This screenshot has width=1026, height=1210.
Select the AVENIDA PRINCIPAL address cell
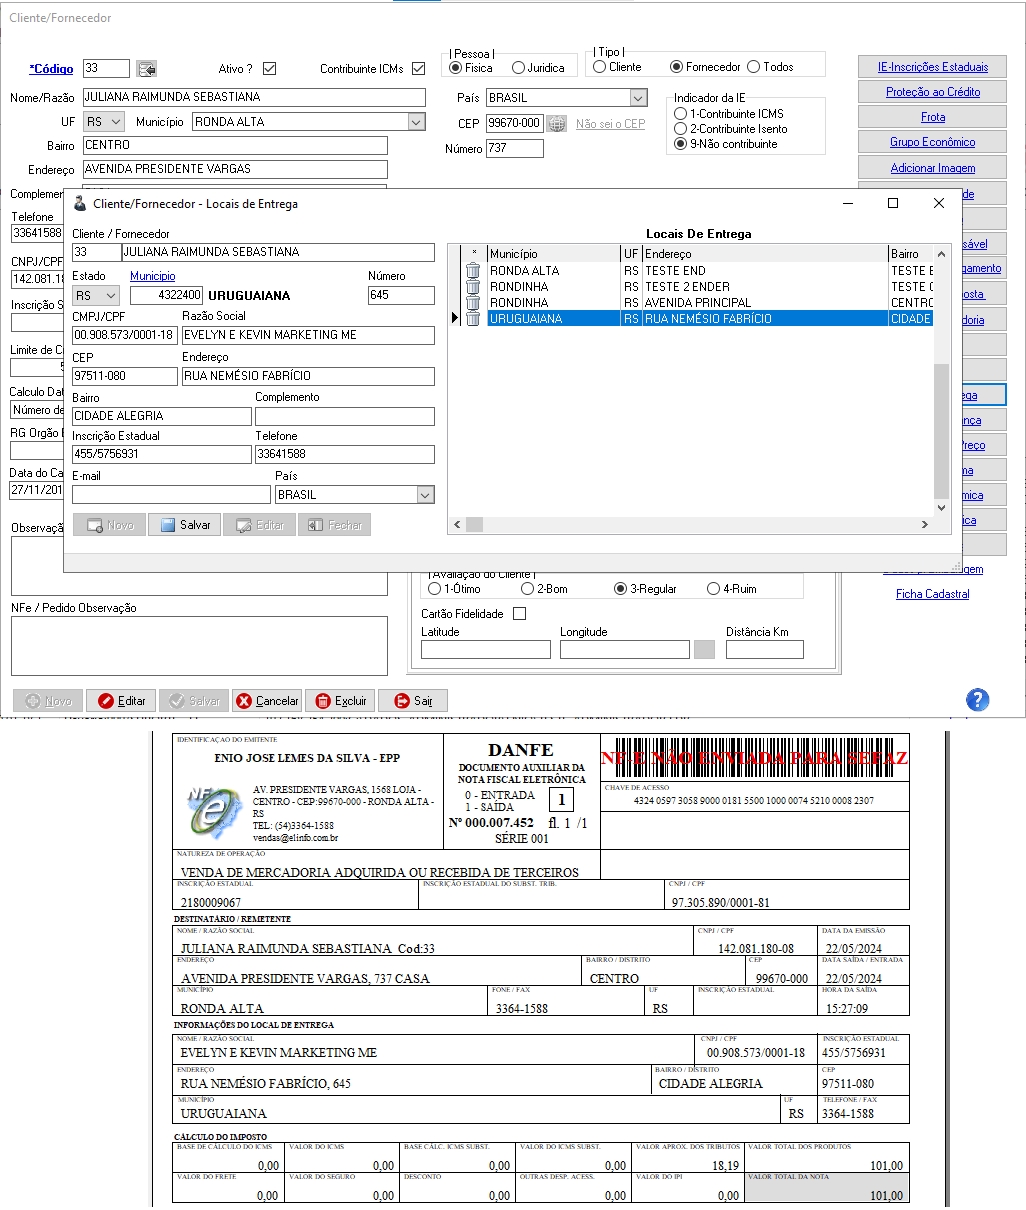[765, 303]
